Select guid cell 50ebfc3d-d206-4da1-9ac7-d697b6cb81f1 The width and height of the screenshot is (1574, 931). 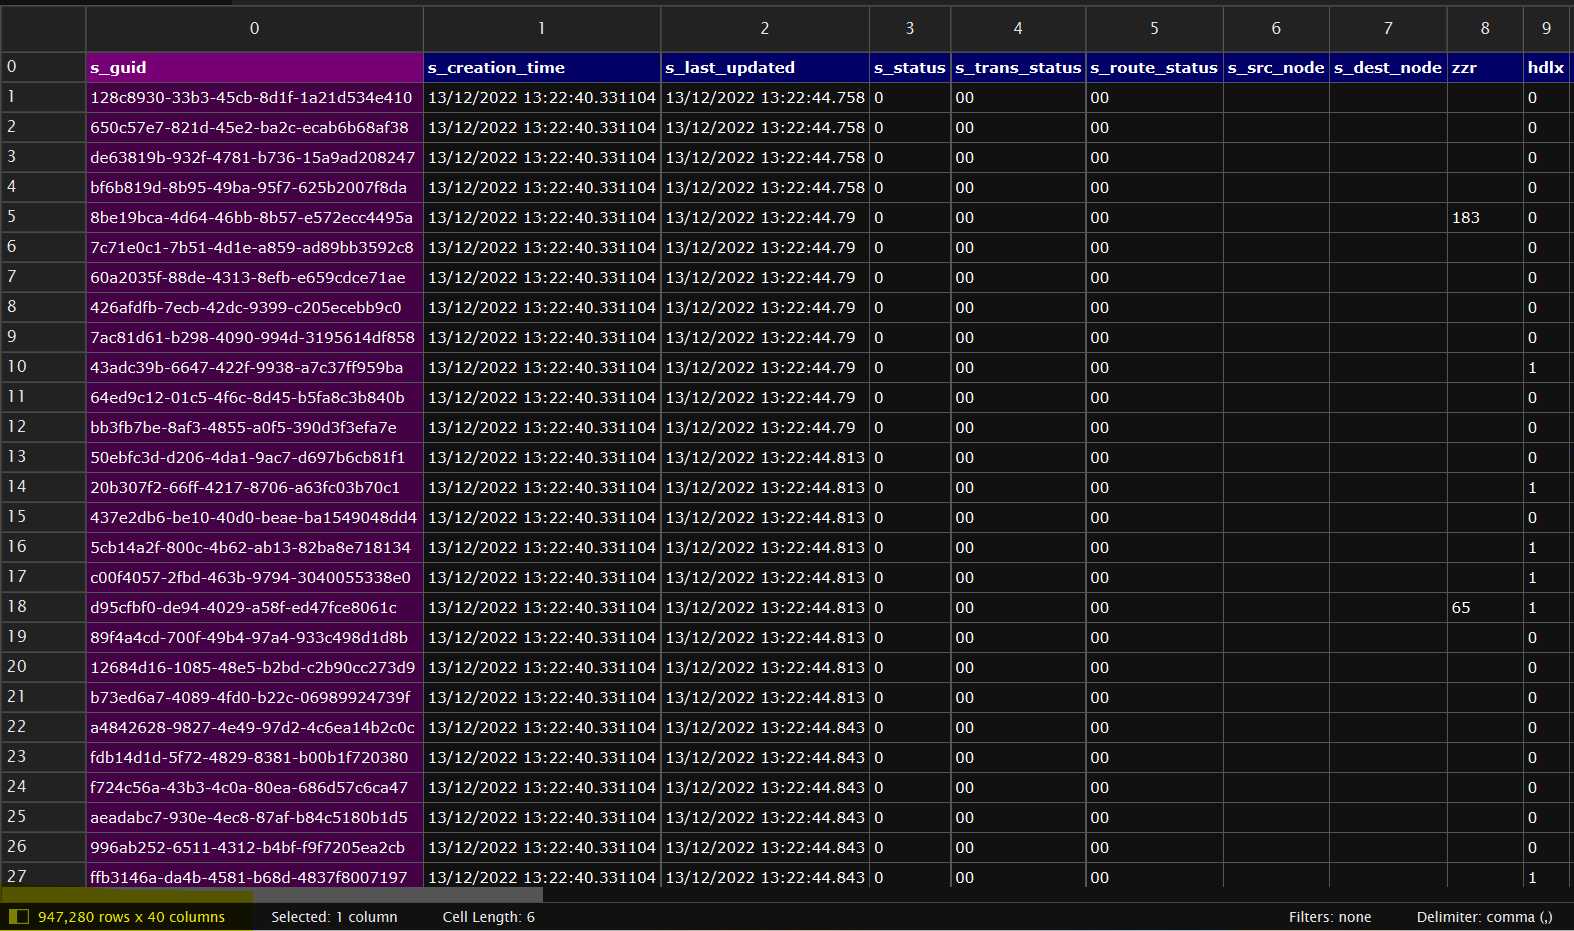(x=254, y=457)
